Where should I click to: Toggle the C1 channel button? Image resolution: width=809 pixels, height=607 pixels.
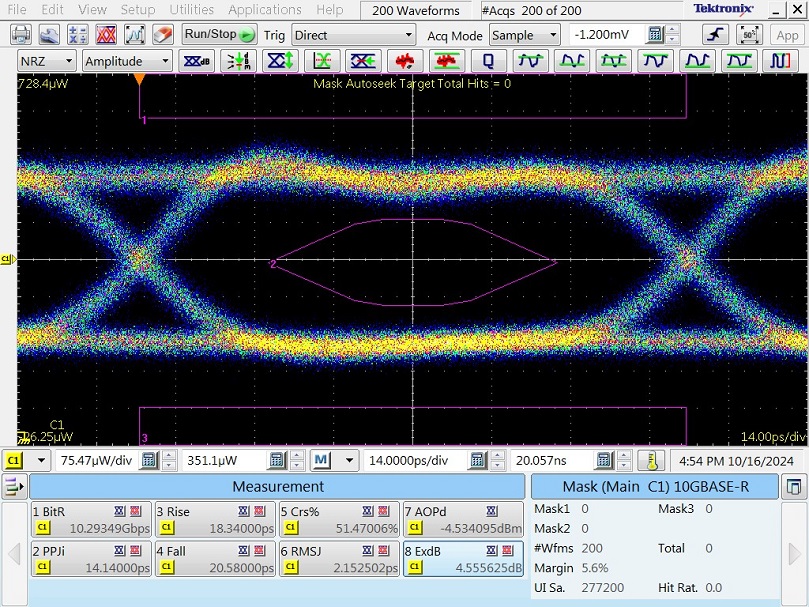[x=14, y=460]
